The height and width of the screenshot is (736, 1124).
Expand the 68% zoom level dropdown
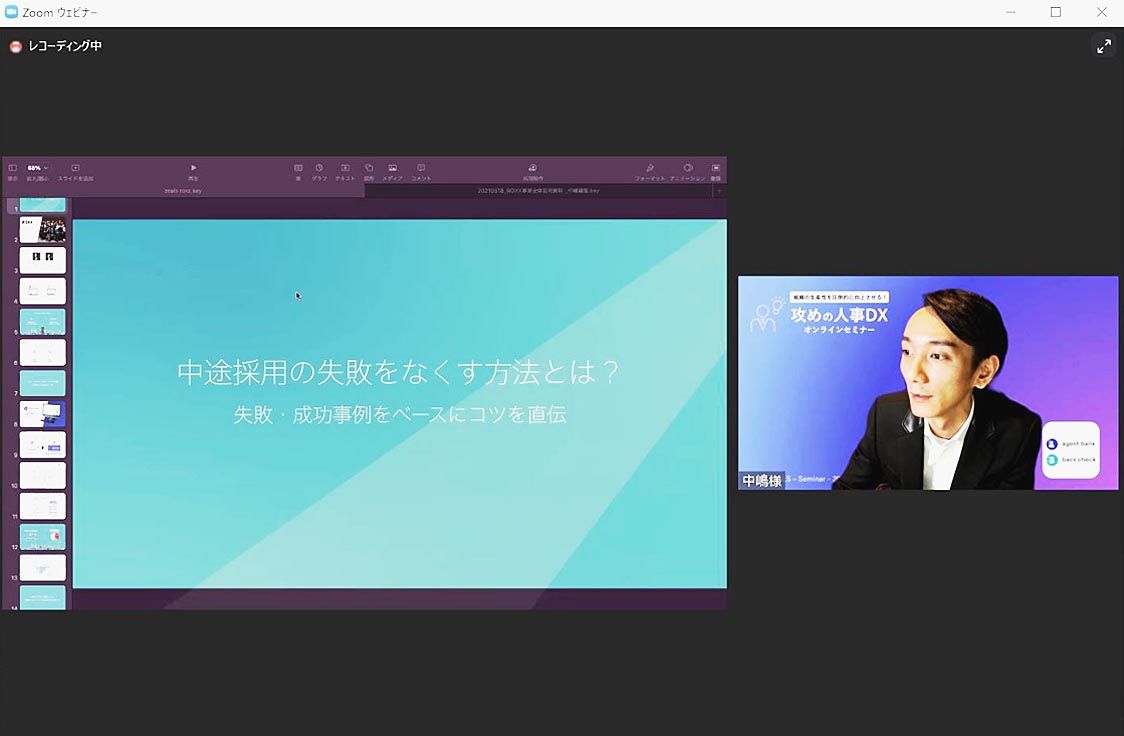pyautogui.click(x=38, y=168)
